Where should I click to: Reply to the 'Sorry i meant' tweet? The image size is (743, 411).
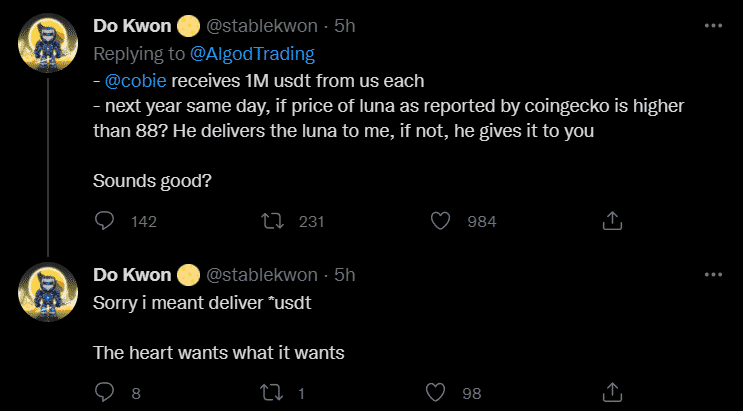(x=106, y=391)
